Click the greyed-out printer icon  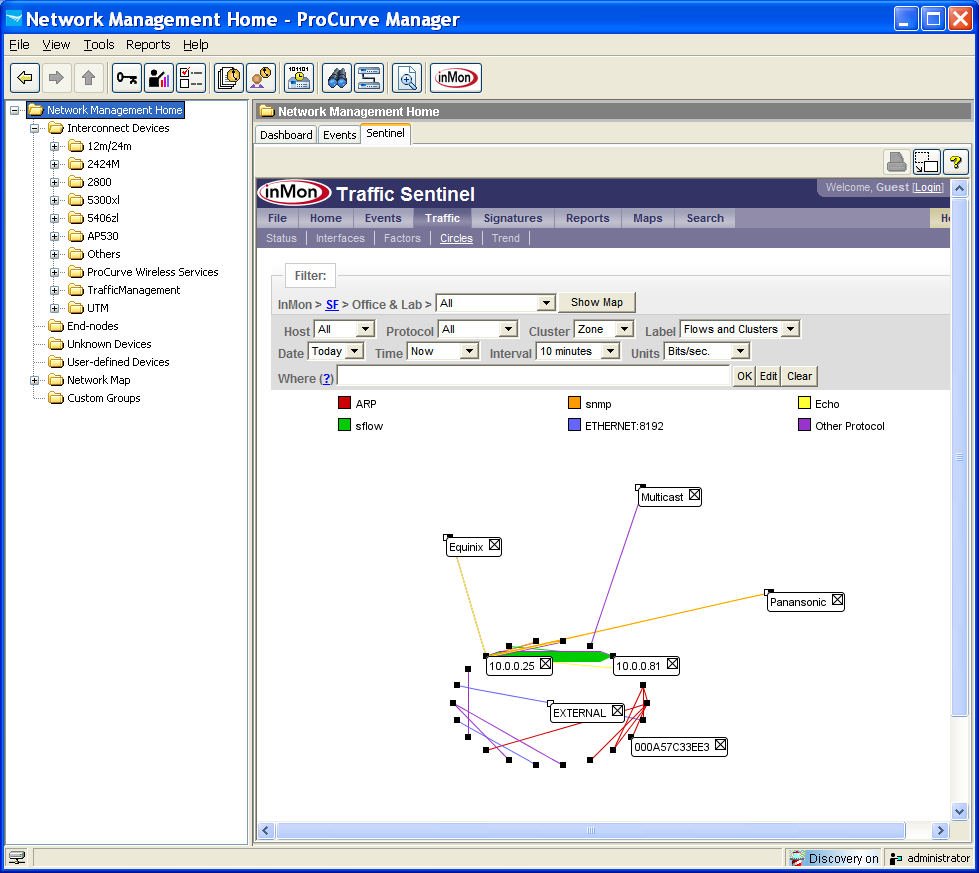[897, 162]
